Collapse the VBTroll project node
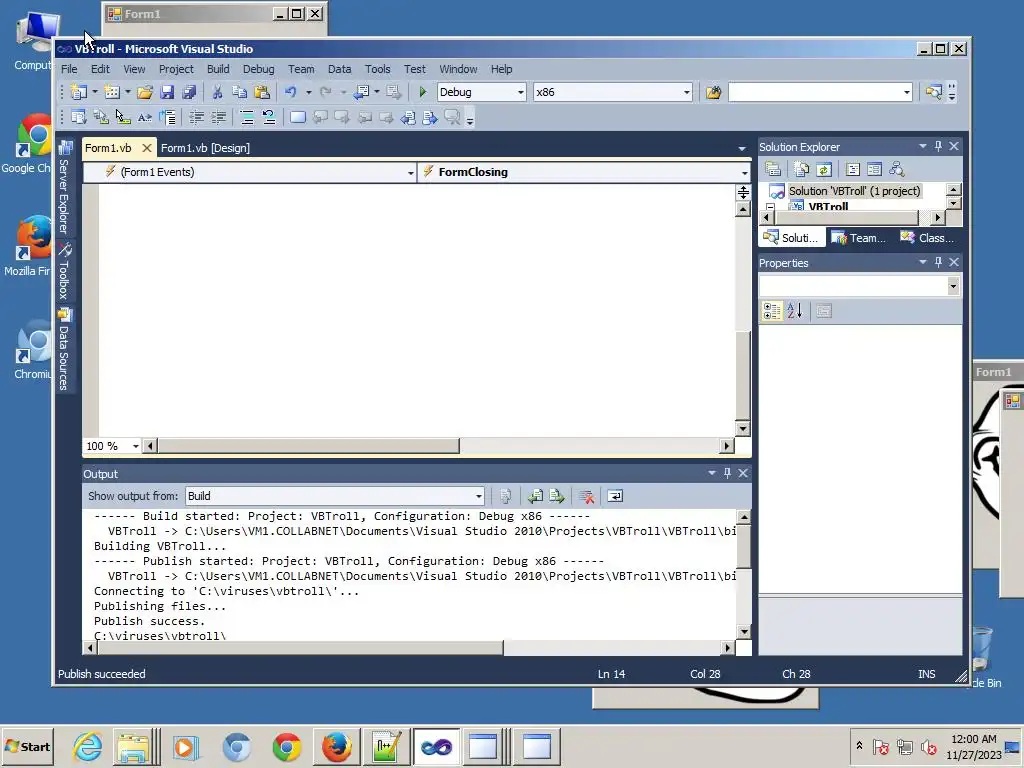1024x768 pixels. [x=771, y=207]
